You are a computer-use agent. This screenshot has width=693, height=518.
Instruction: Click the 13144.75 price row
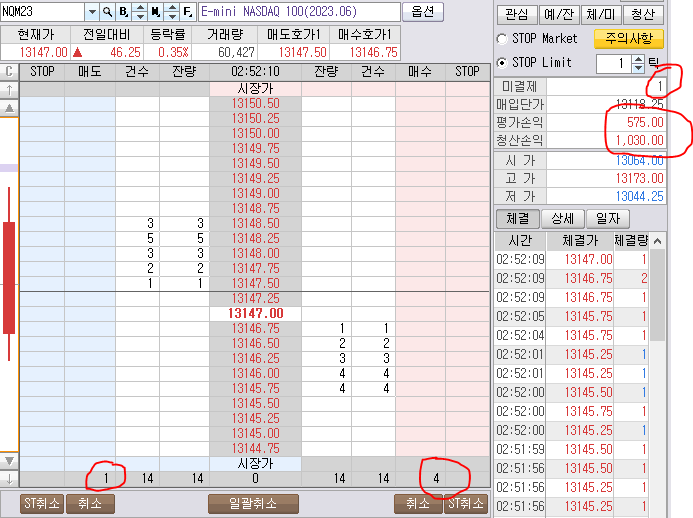(255, 448)
